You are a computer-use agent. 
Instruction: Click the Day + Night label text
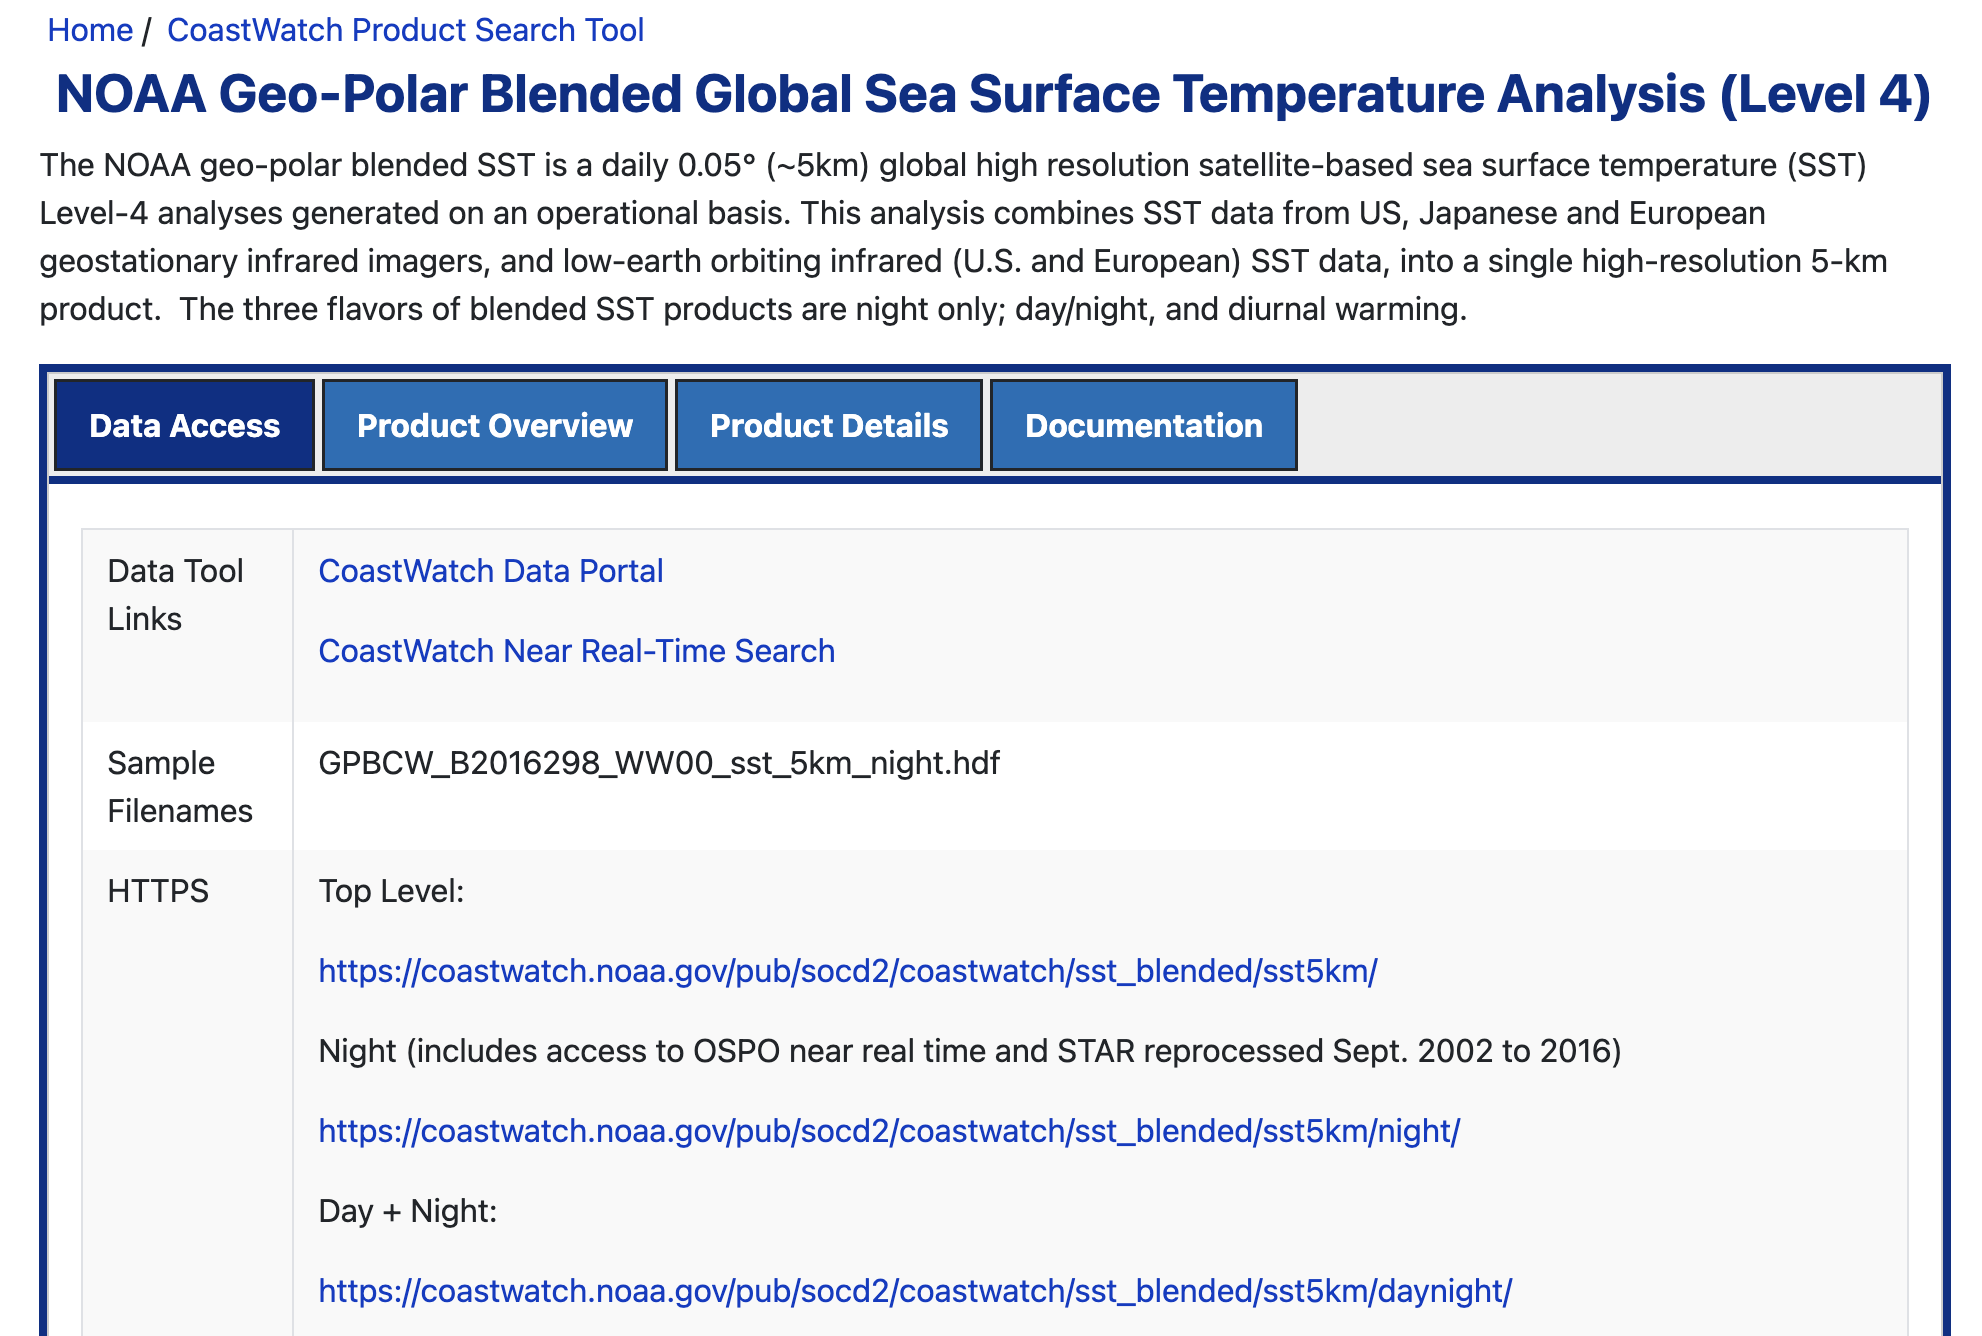(408, 1211)
